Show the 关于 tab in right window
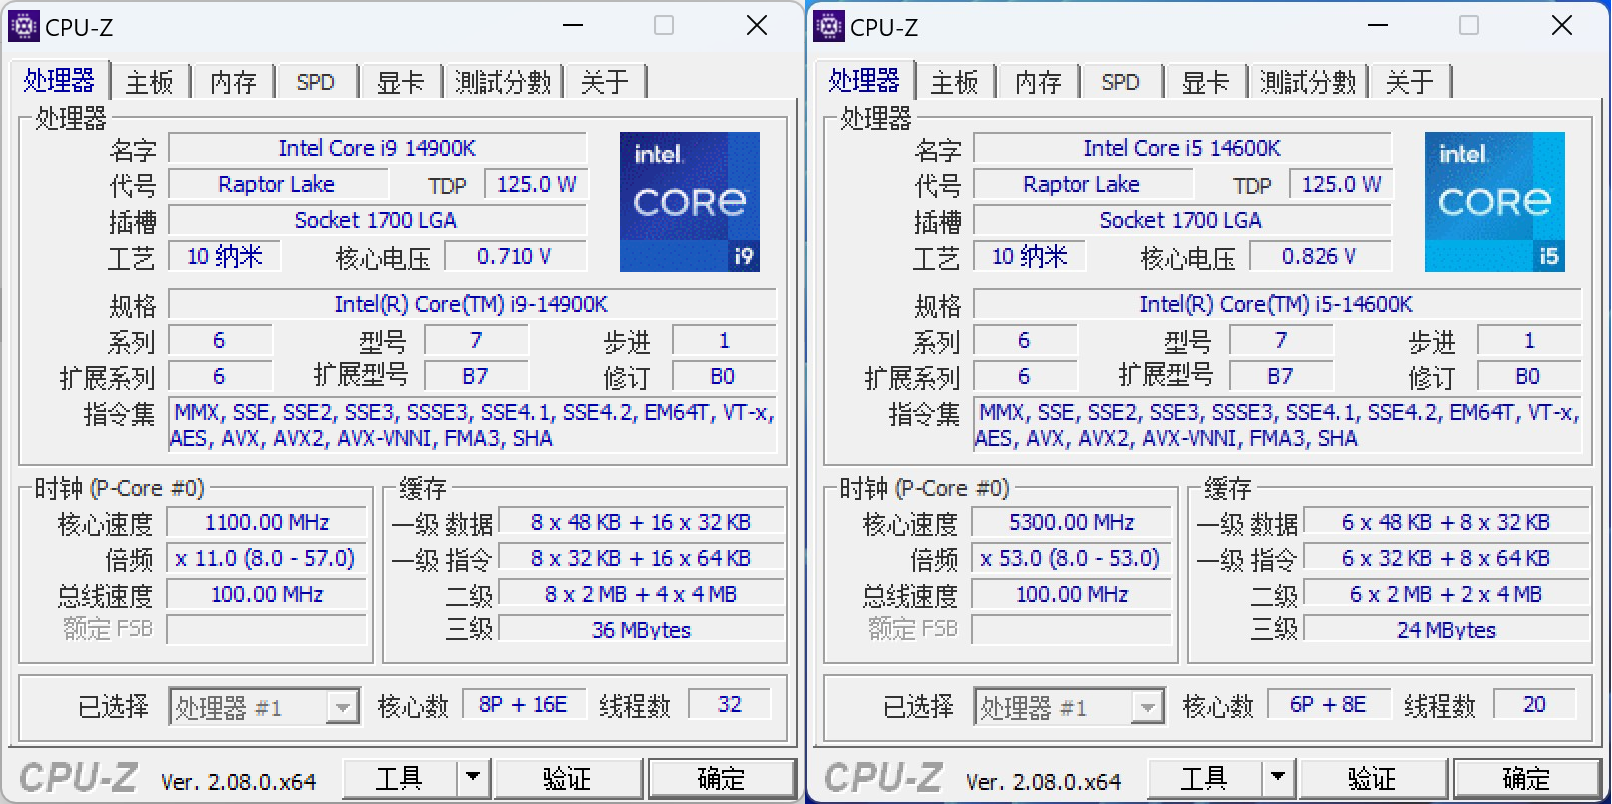 pos(1410,82)
